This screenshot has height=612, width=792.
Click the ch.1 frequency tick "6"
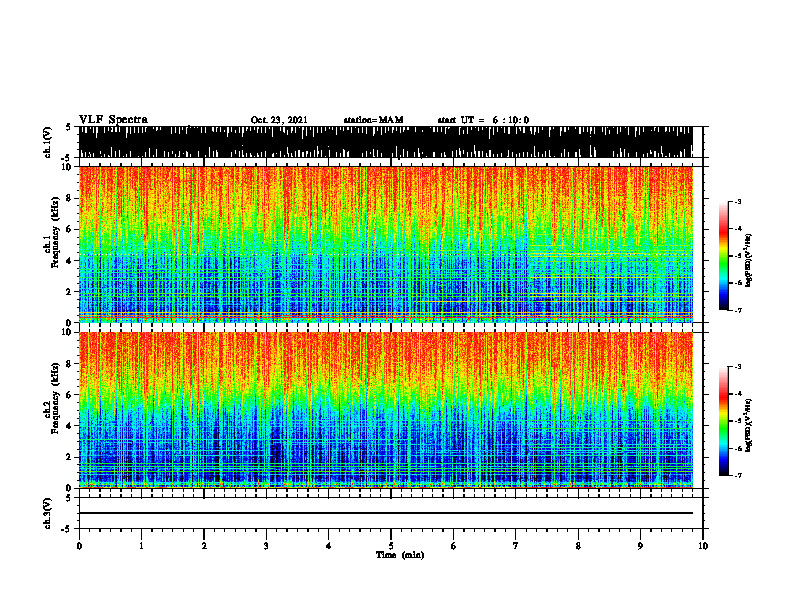coord(69,229)
